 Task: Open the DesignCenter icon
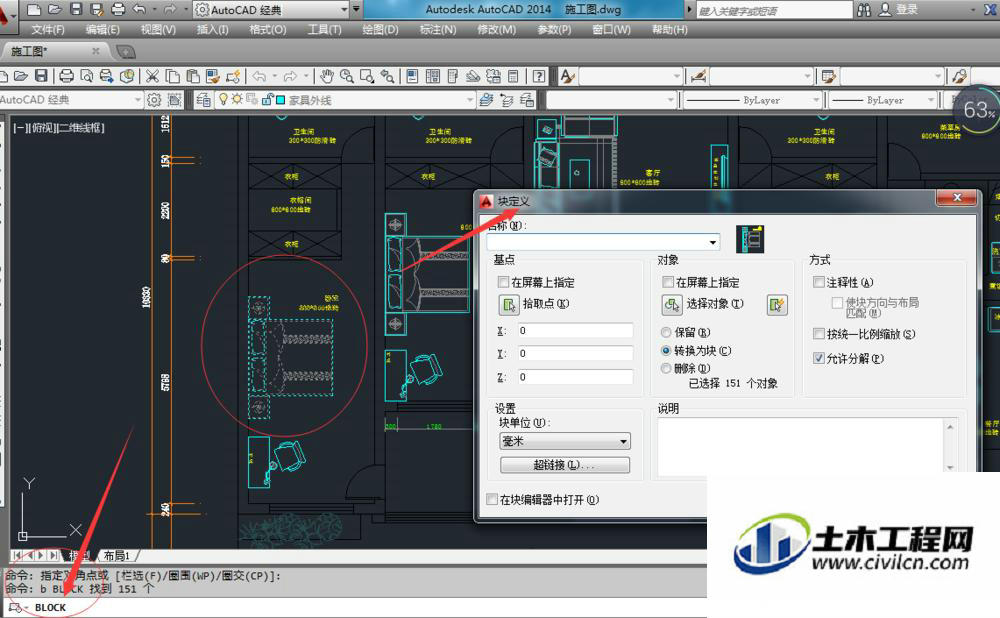pos(432,77)
